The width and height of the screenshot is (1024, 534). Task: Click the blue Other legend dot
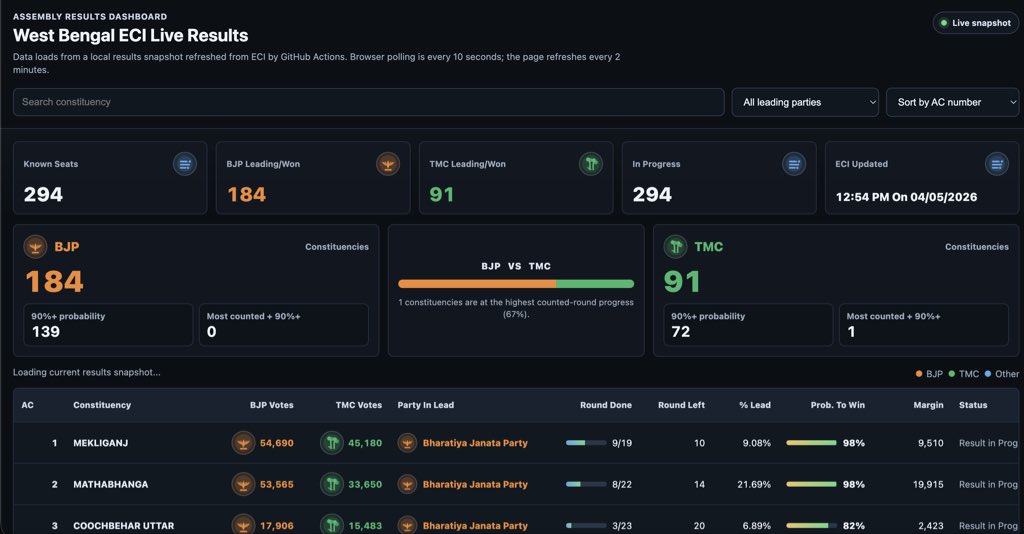pyautogui.click(x=987, y=374)
